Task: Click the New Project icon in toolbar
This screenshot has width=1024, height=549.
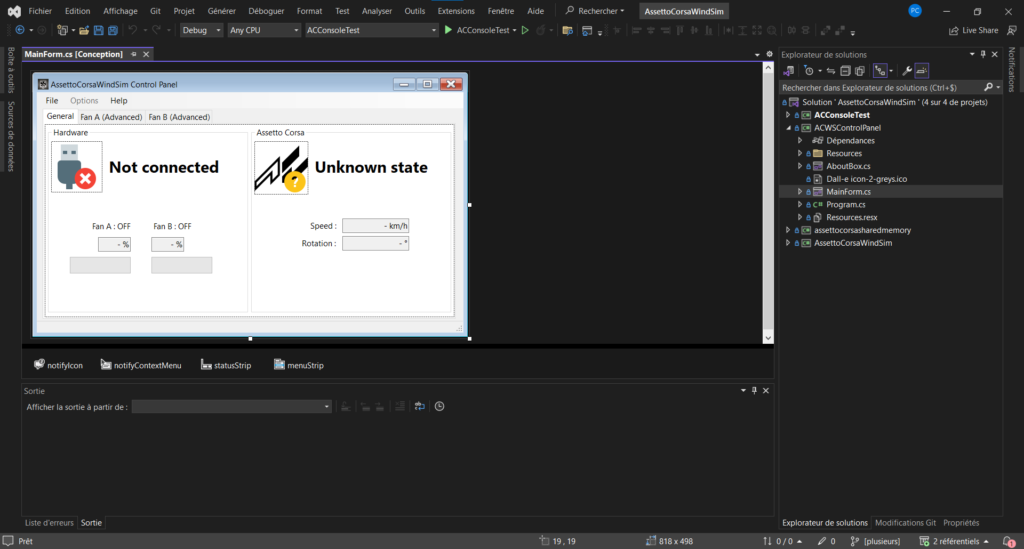Action: pyautogui.click(x=62, y=30)
